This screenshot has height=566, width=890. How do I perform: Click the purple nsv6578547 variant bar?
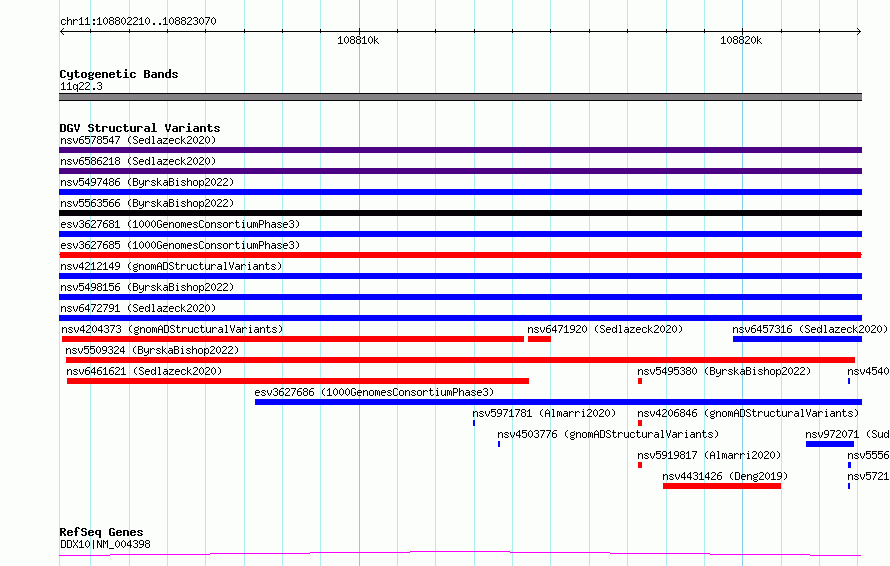460,150
